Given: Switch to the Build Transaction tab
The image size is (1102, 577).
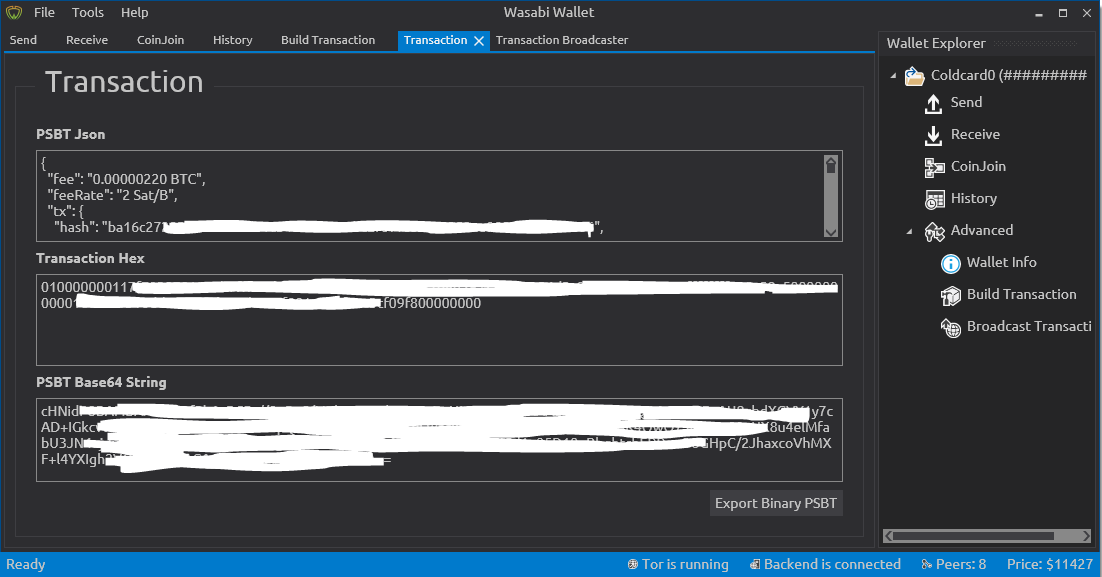Looking at the screenshot, I should (328, 40).
